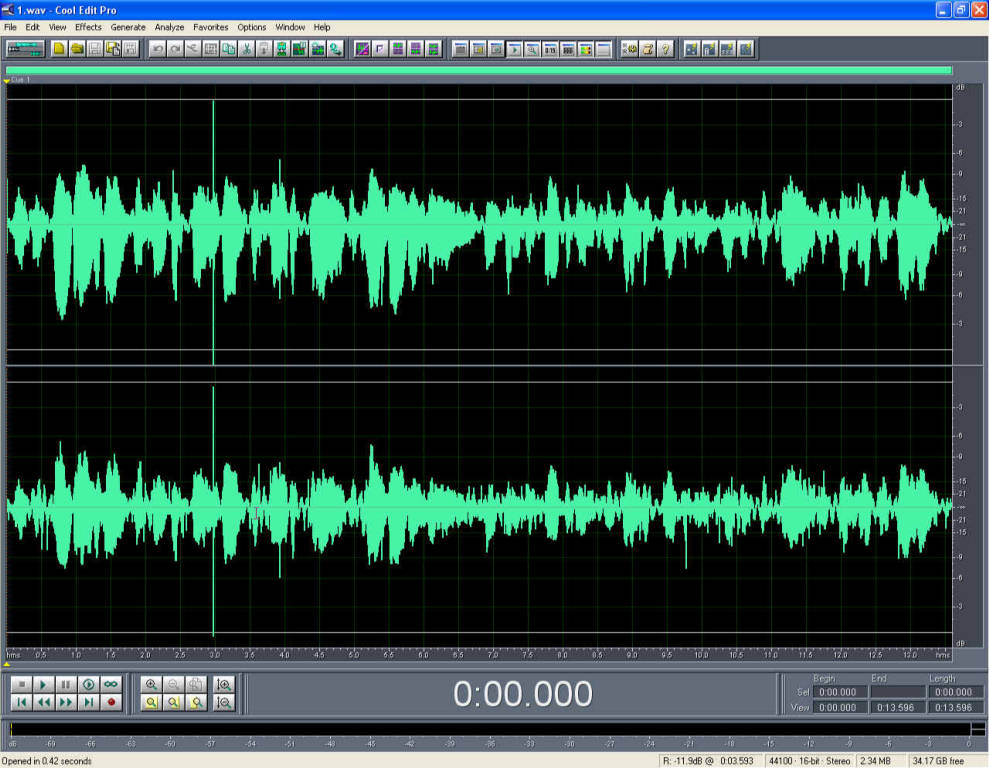The height and width of the screenshot is (768, 989).
Task: Click the Zoom In Vertically icon
Action: (224, 684)
